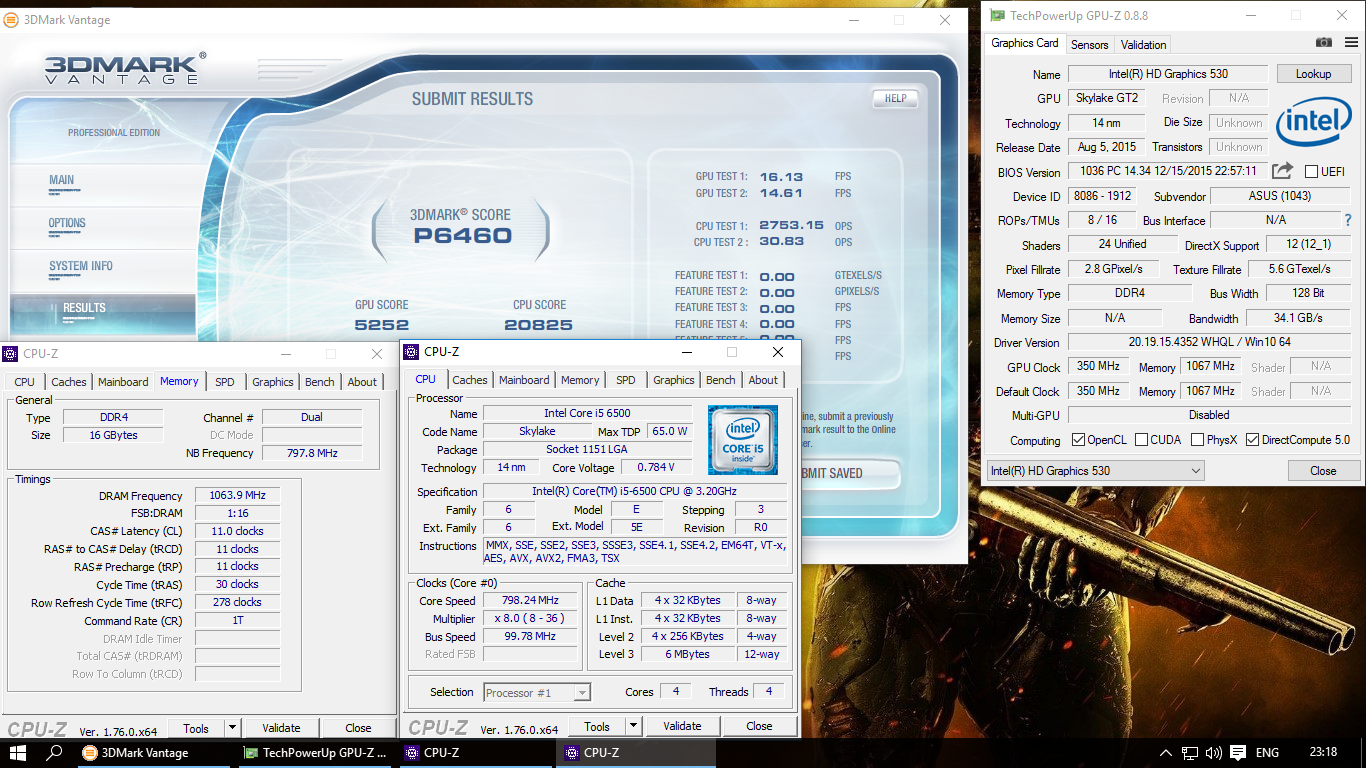
Task: Click the taskbar clock 23:18
Action: click(x=1323, y=753)
